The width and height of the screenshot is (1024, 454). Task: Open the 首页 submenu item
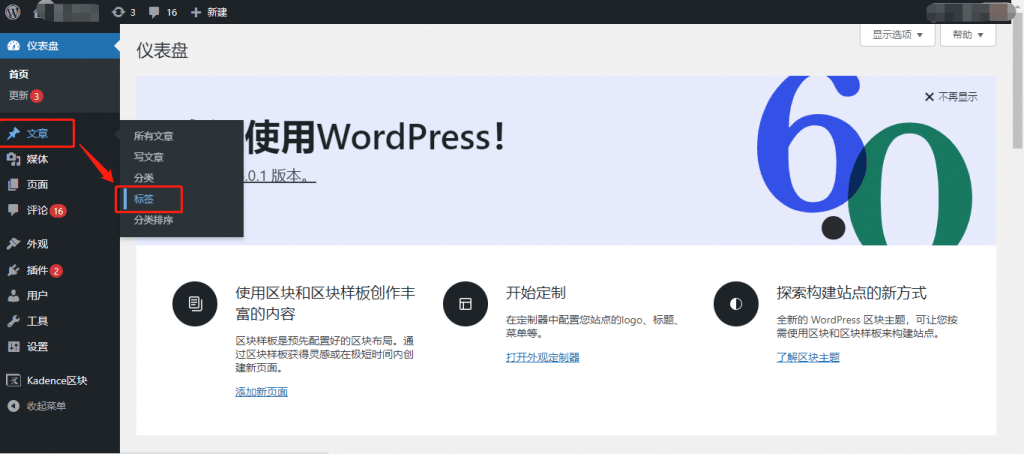pyautogui.click(x=18, y=74)
